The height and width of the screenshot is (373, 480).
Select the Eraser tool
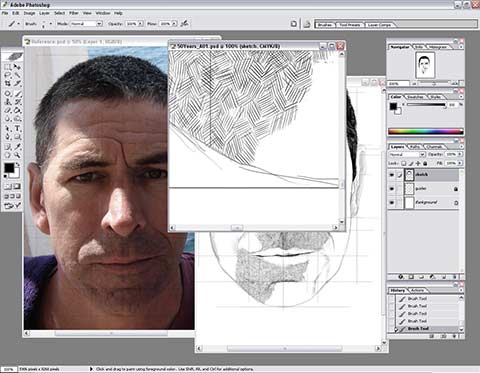[8, 110]
